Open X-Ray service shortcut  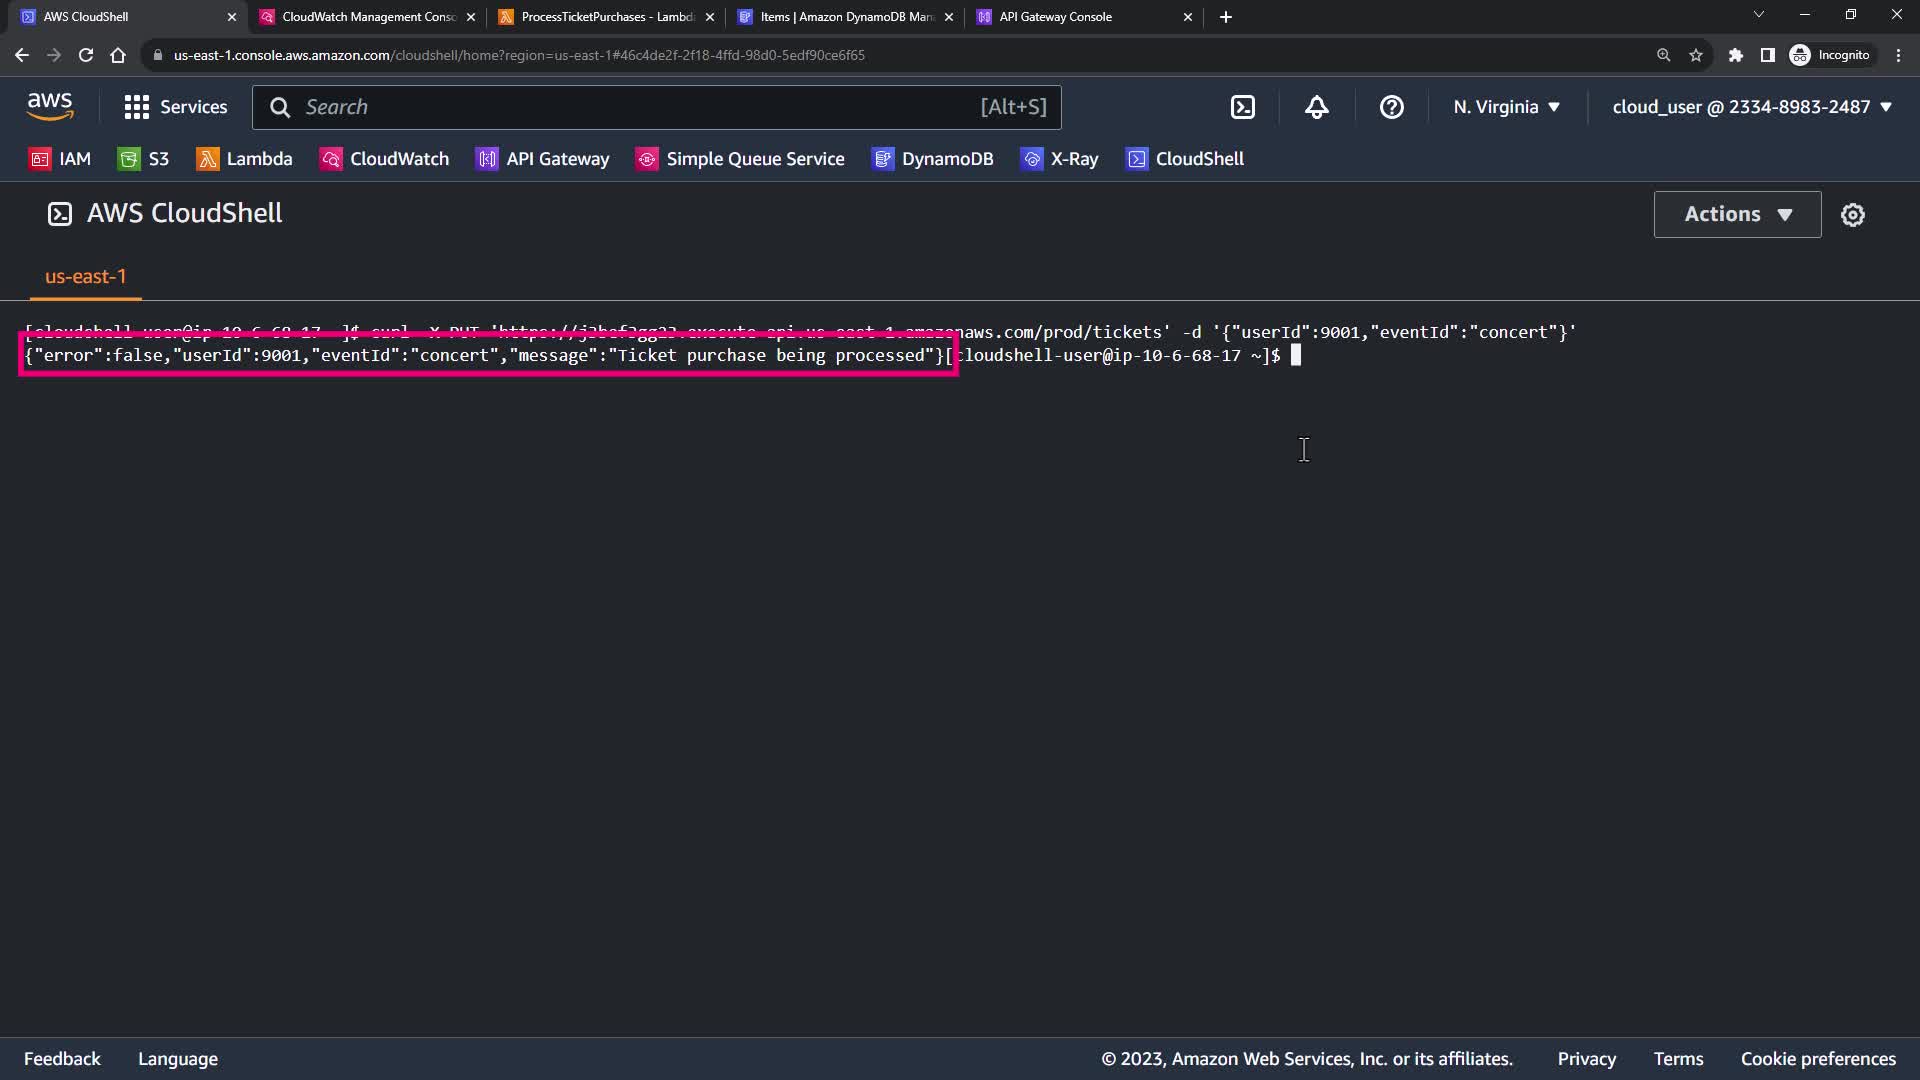1059,159
